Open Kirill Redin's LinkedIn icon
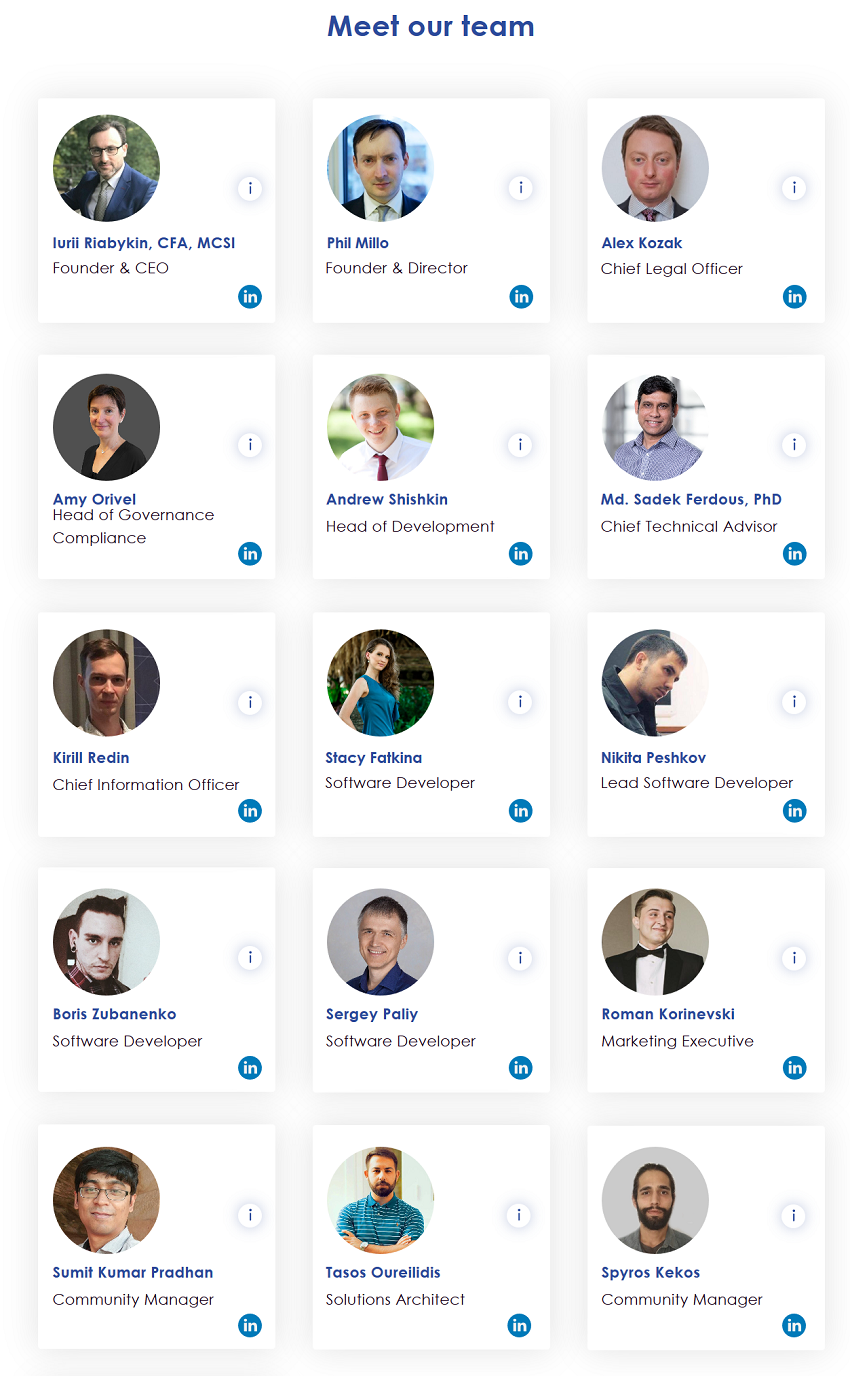The height and width of the screenshot is (1376, 850). click(250, 811)
